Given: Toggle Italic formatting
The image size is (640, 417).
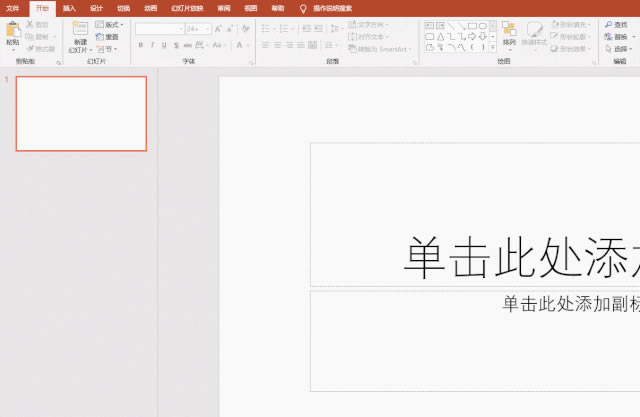Looking at the screenshot, I should 153,45.
